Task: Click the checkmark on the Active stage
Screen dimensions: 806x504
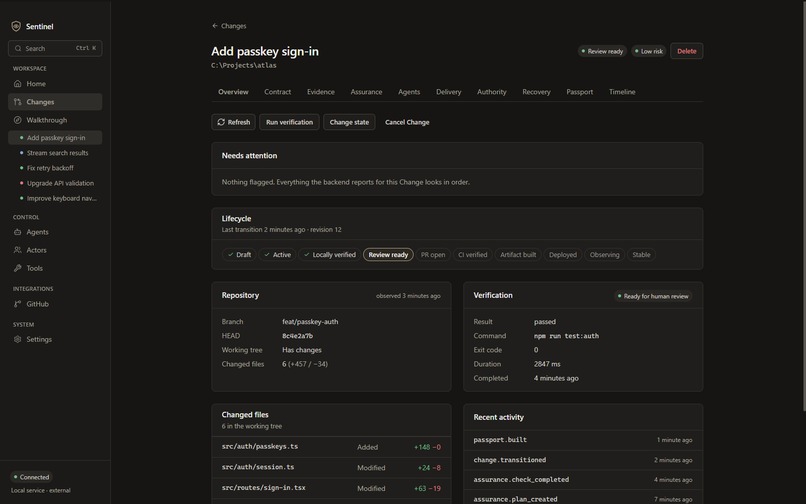Action: 267,255
